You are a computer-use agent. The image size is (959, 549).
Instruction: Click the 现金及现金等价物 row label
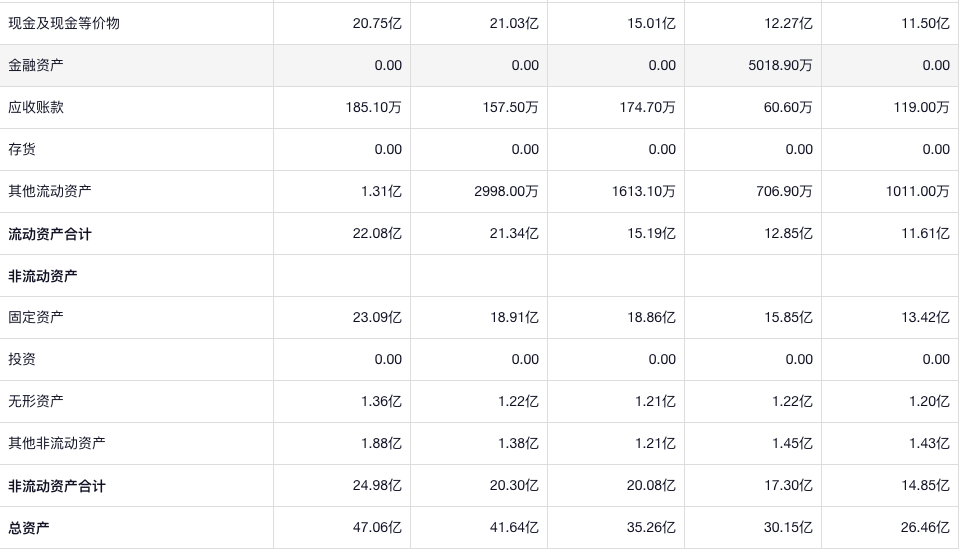64,23
